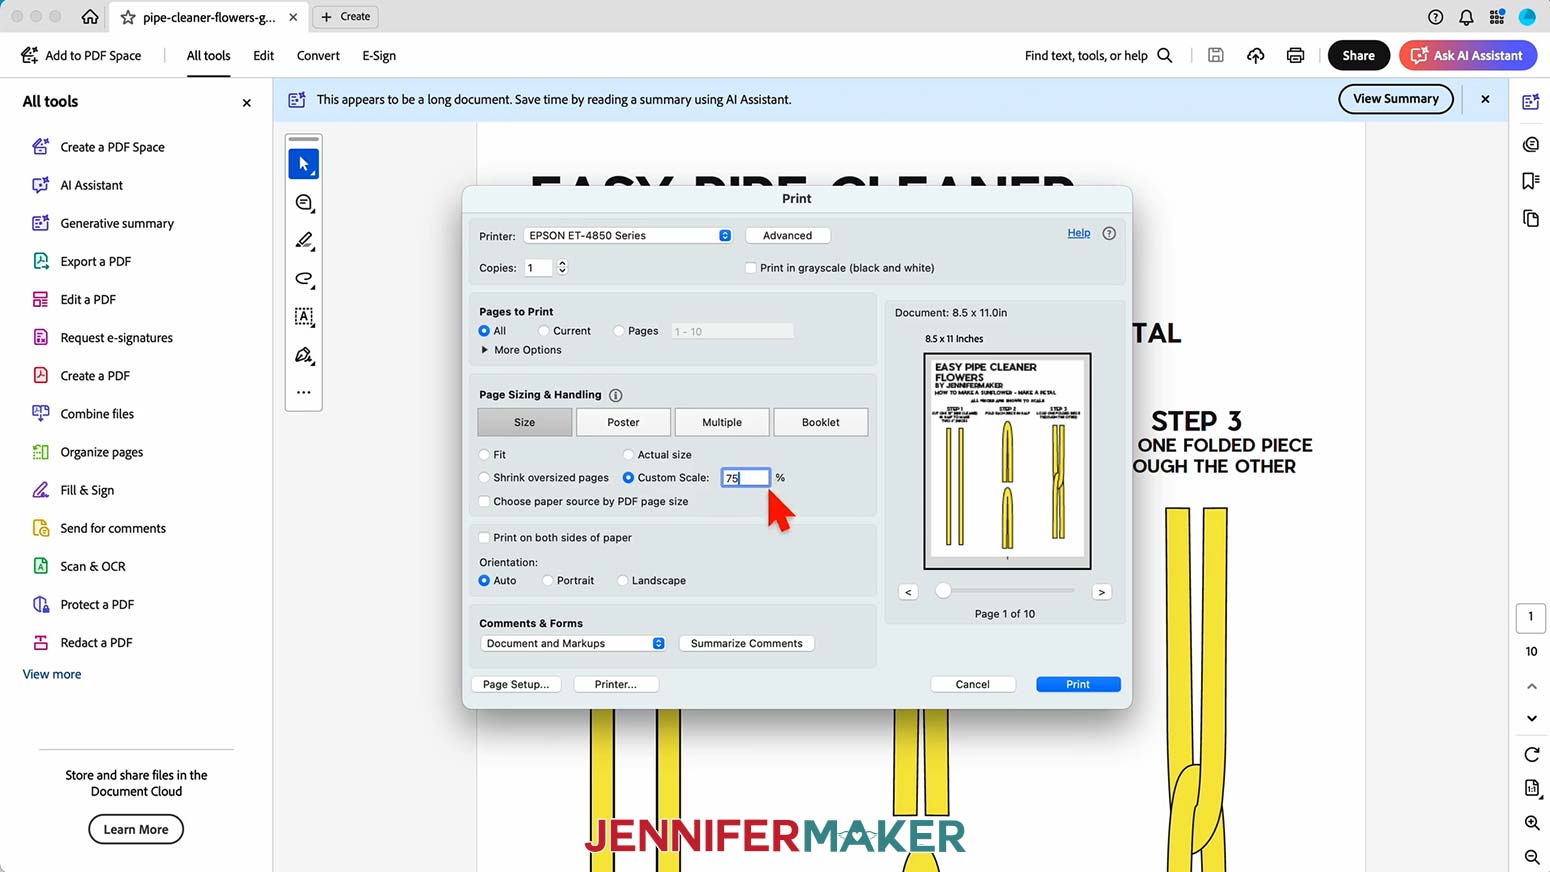Click View Summary button
This screenshot has height=872, width=1550.
click(1395, 99)
